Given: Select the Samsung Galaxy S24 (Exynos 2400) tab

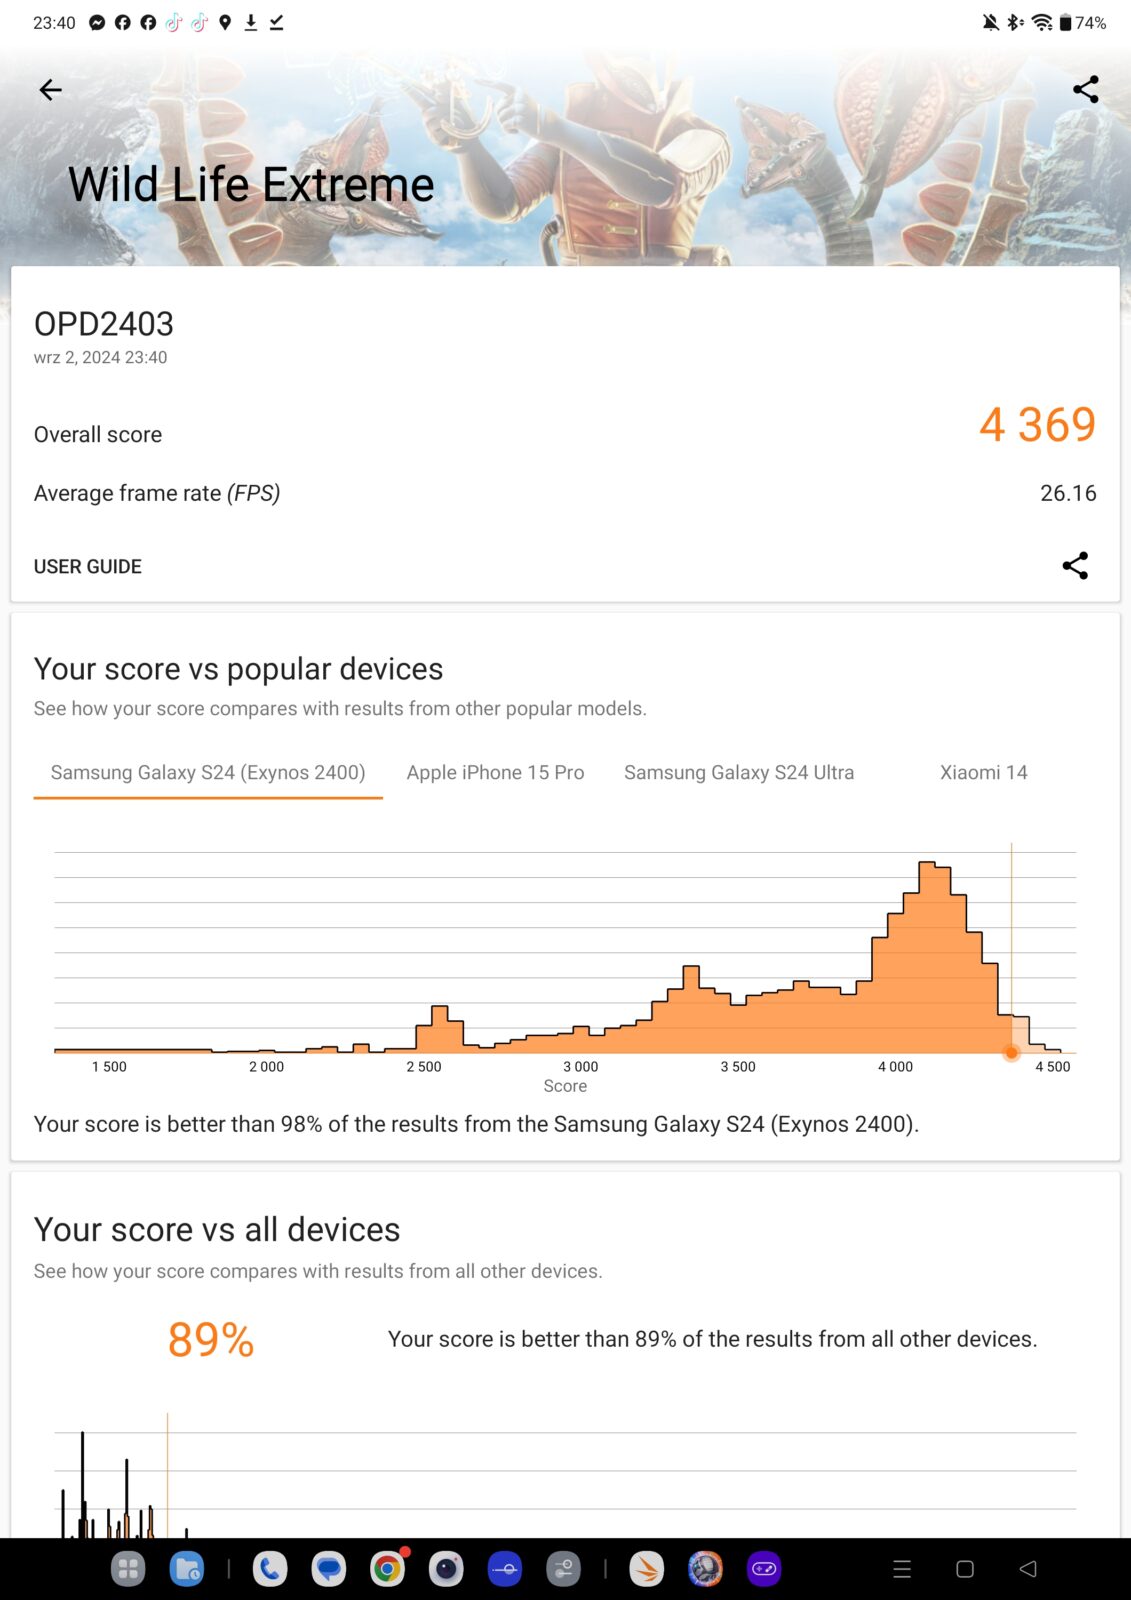Looking at the screenshot, I should coord(208,773).
